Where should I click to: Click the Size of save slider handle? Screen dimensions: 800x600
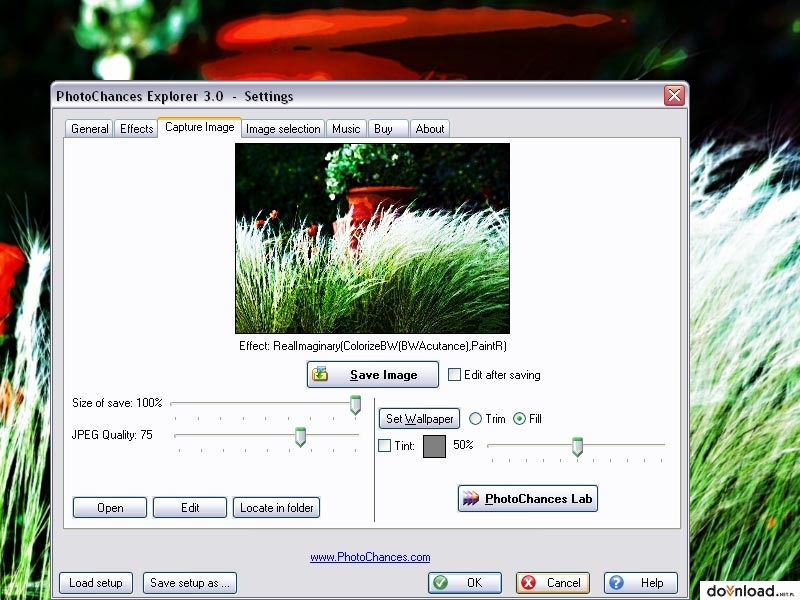(355, 404)
